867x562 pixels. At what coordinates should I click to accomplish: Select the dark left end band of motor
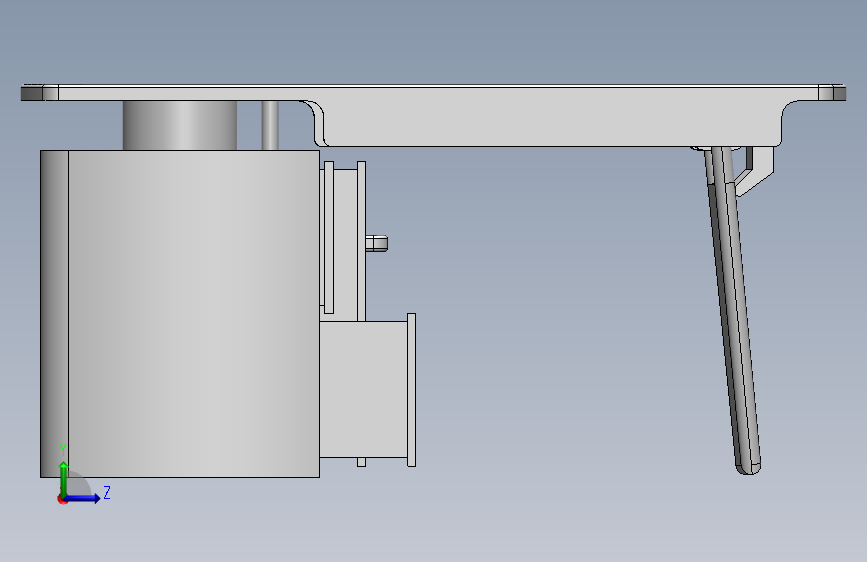coord(55,314)
